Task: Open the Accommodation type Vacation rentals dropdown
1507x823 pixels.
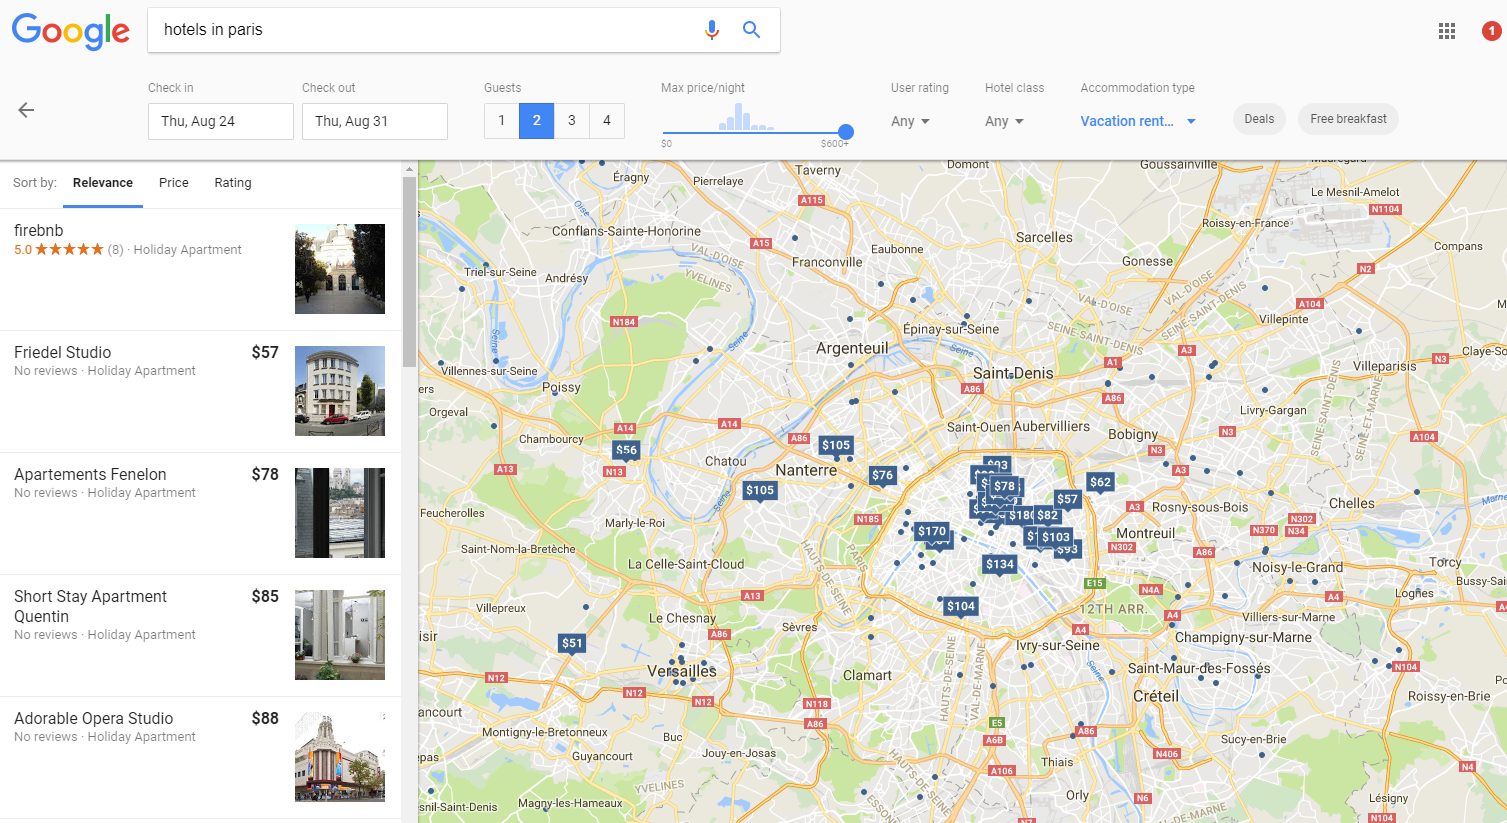Action: click(1137, 121)
